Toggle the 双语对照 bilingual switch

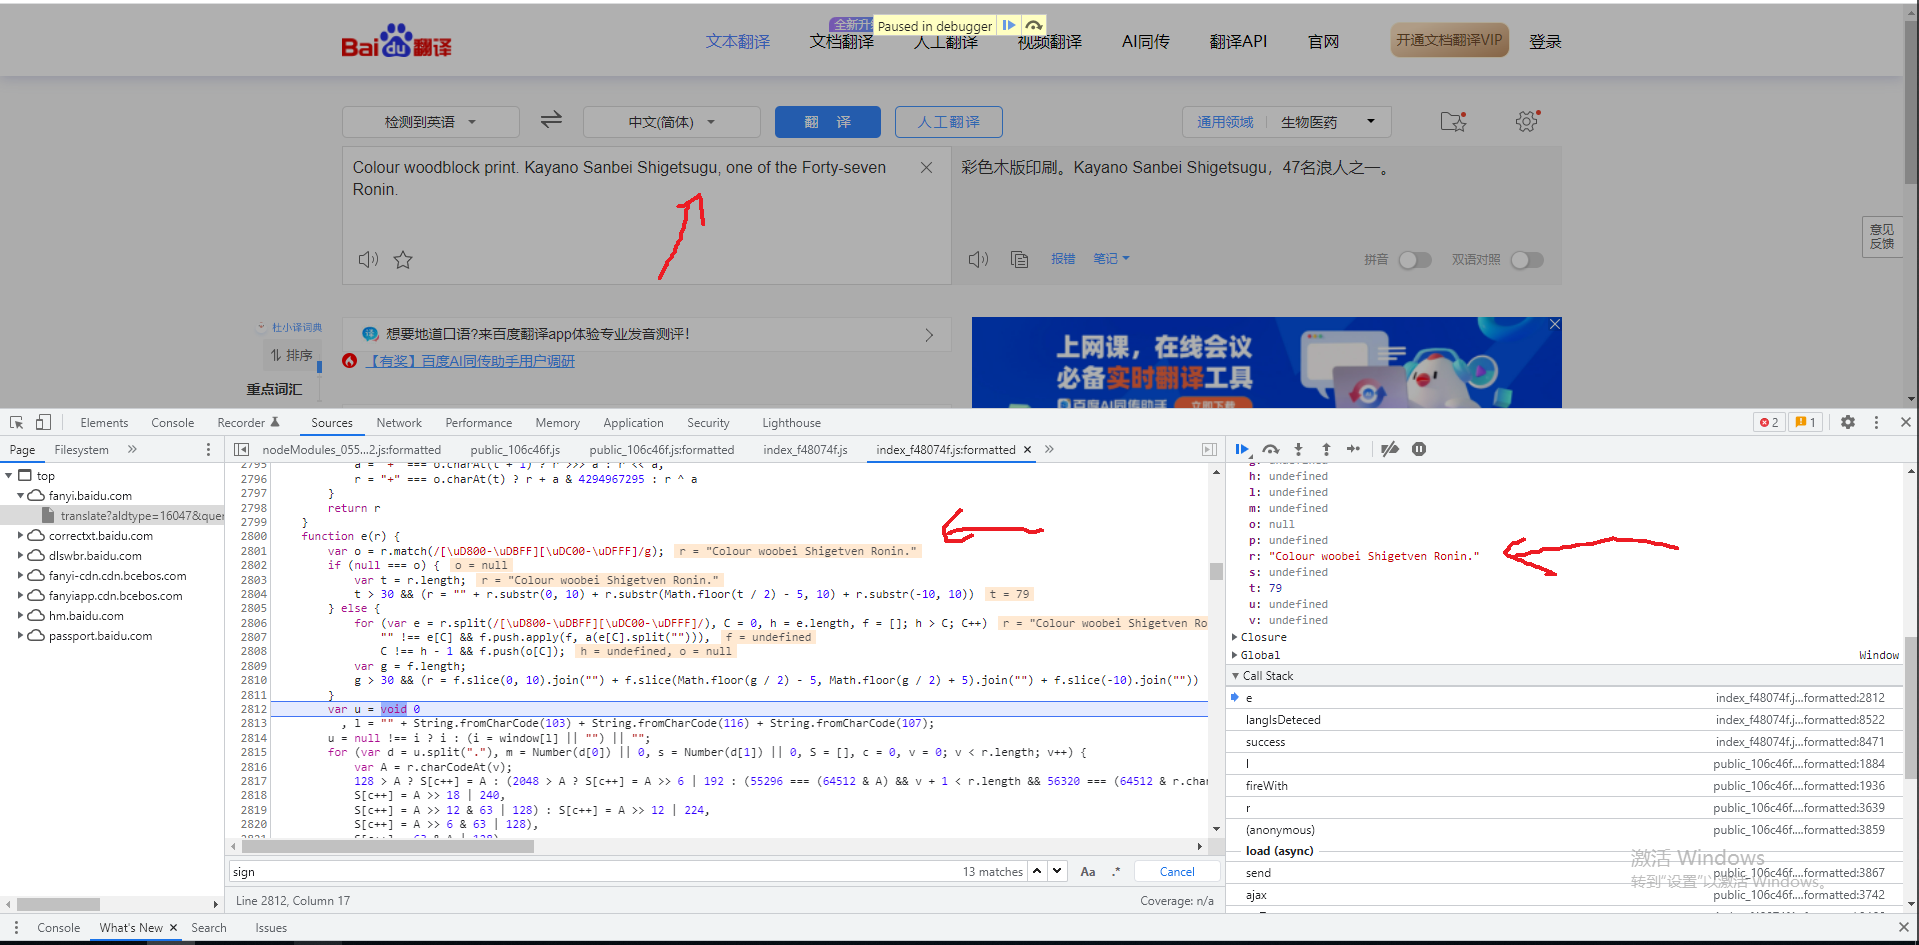[1527, 260]
